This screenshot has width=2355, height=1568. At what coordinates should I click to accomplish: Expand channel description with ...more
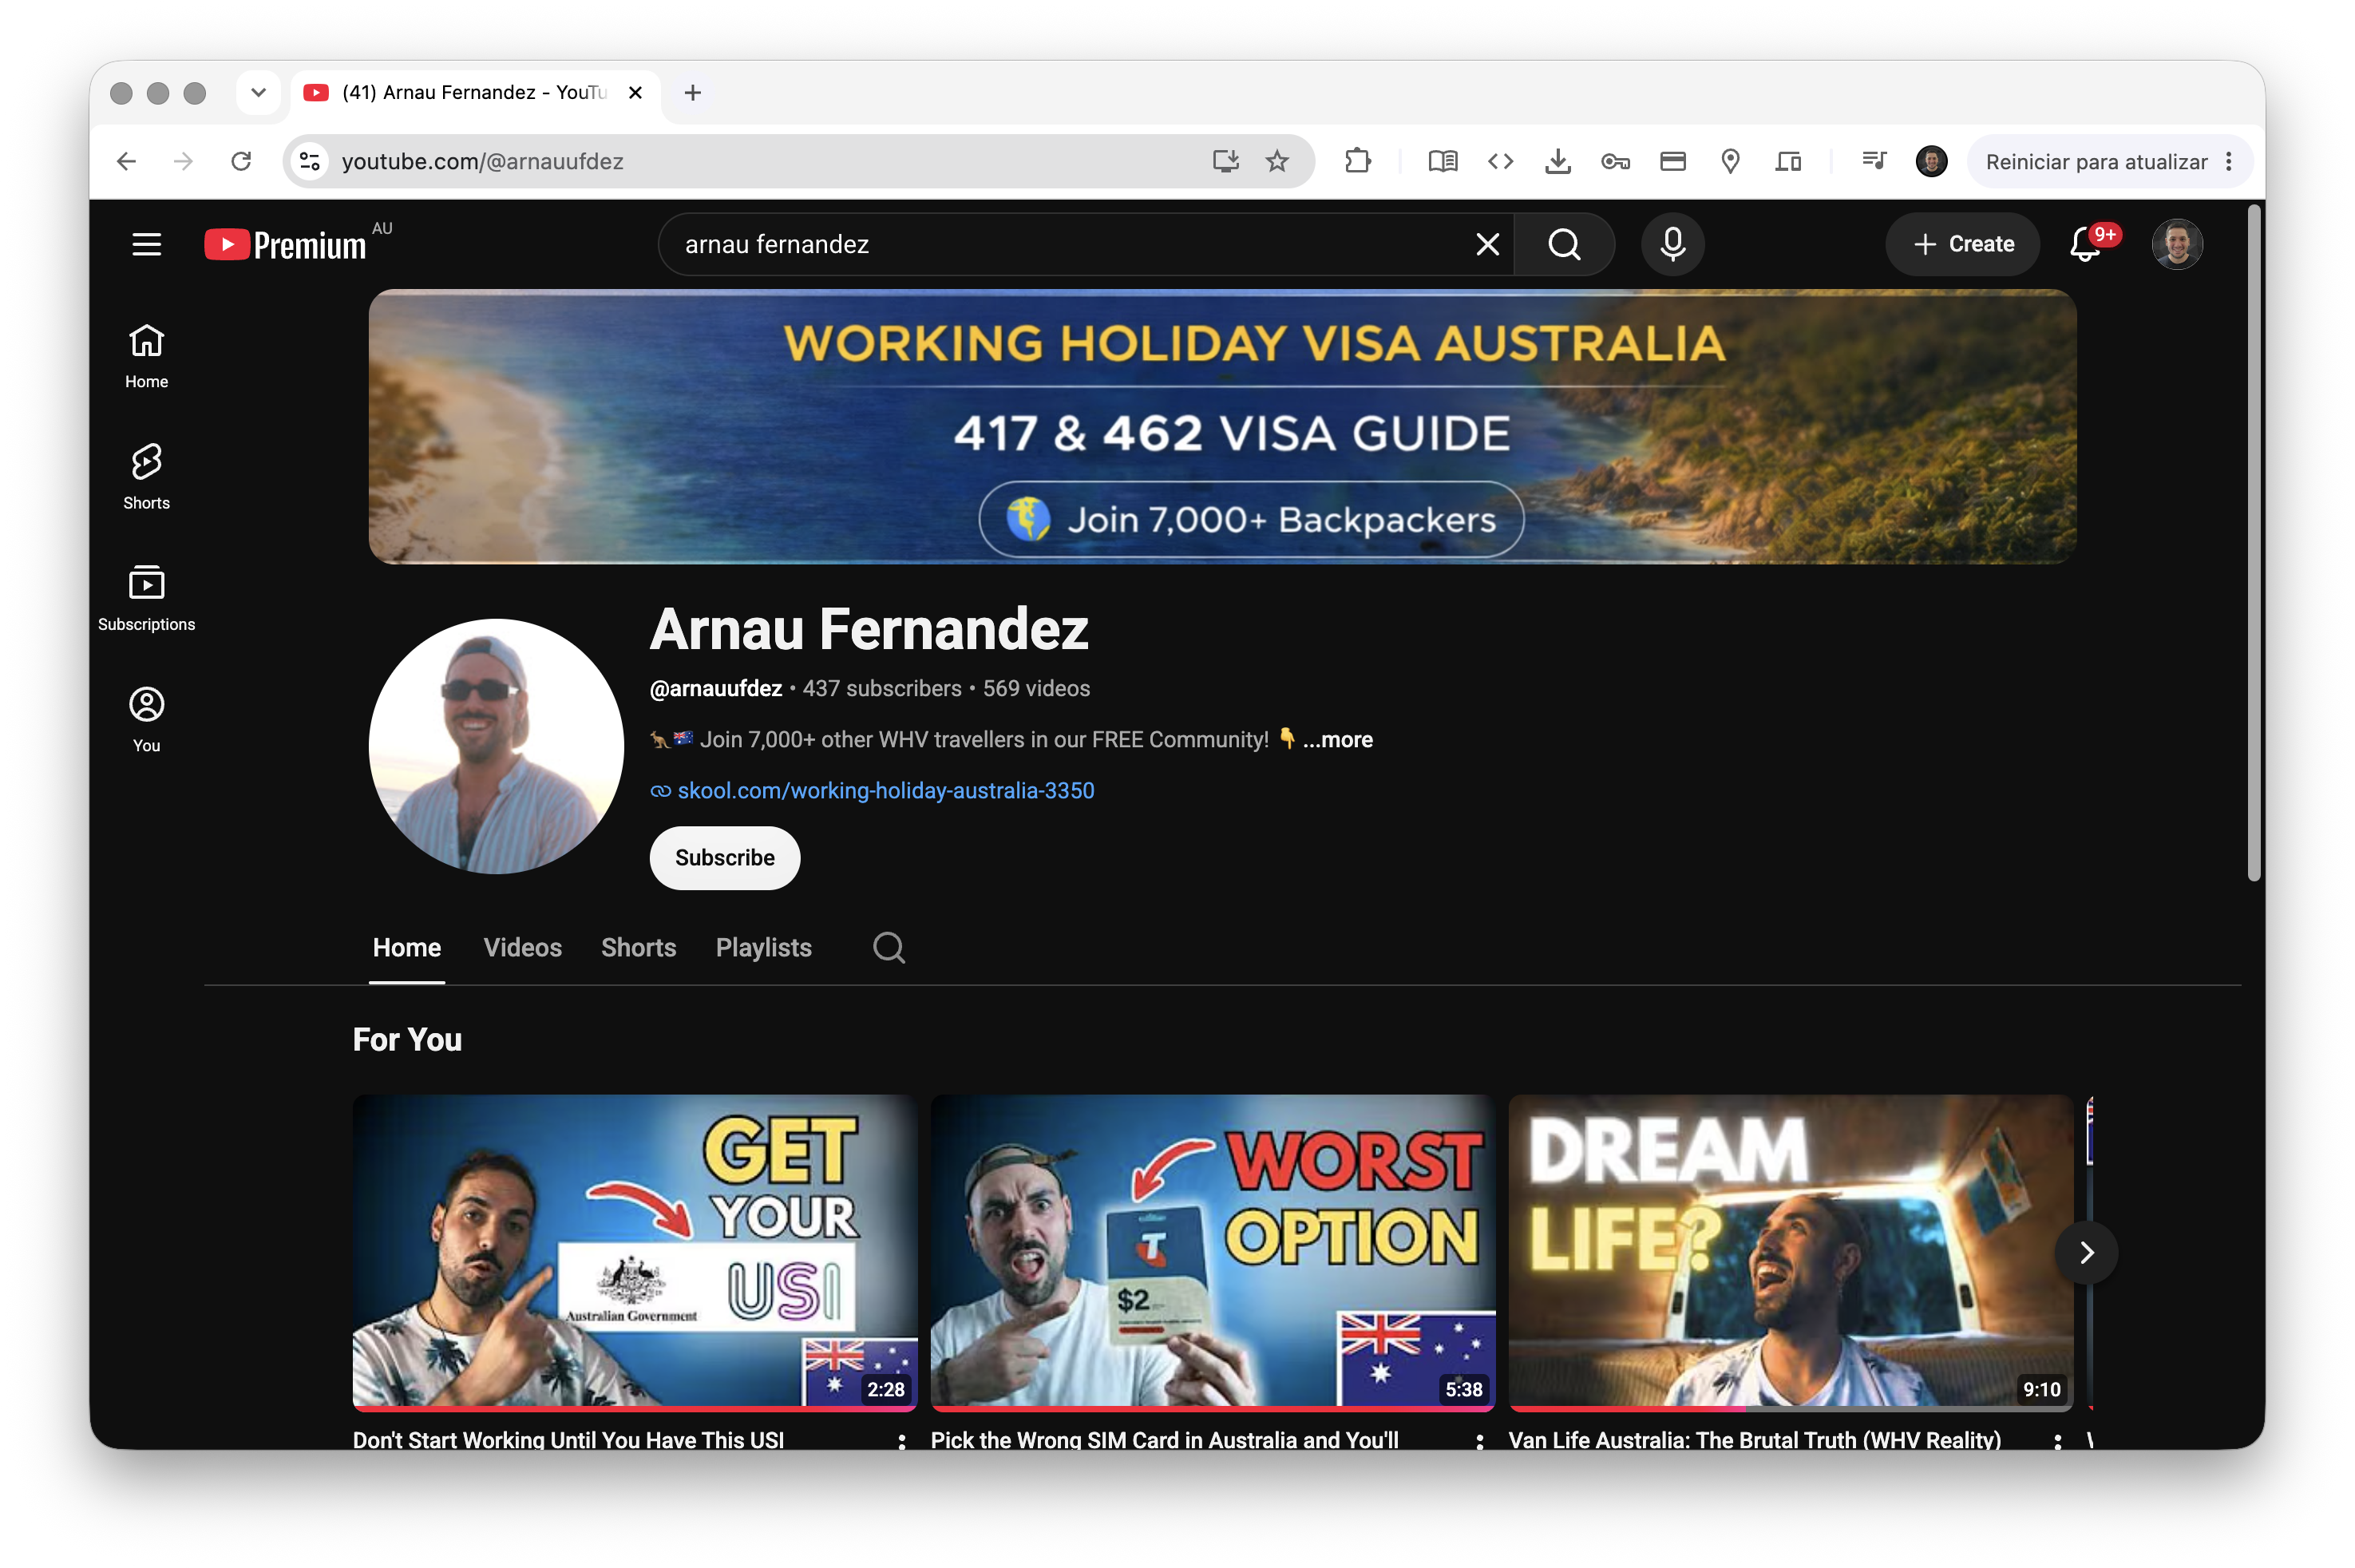(x=1337, y=740)
